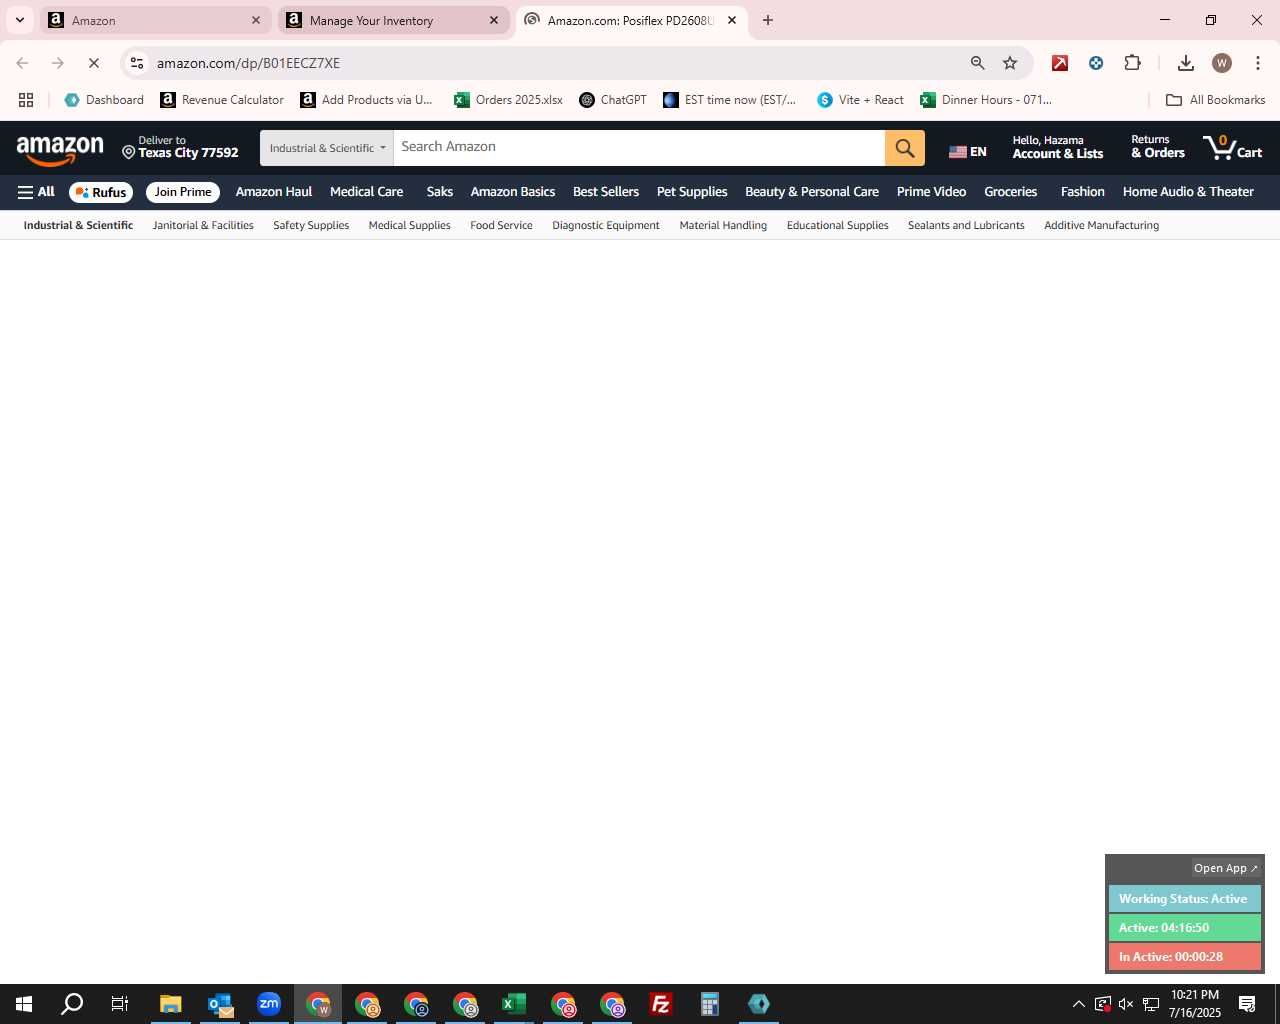Close the Posiflex product tab
The width and height of the screenshot is (1280, 1024).
(x=732, y=20)
